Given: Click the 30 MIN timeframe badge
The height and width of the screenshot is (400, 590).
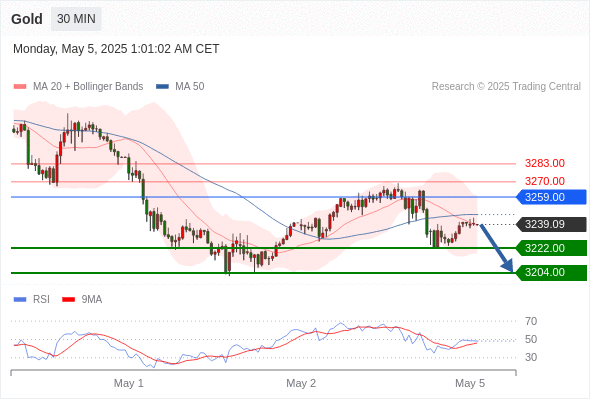Looking at the screenshot, I should [x=76, y=19].
